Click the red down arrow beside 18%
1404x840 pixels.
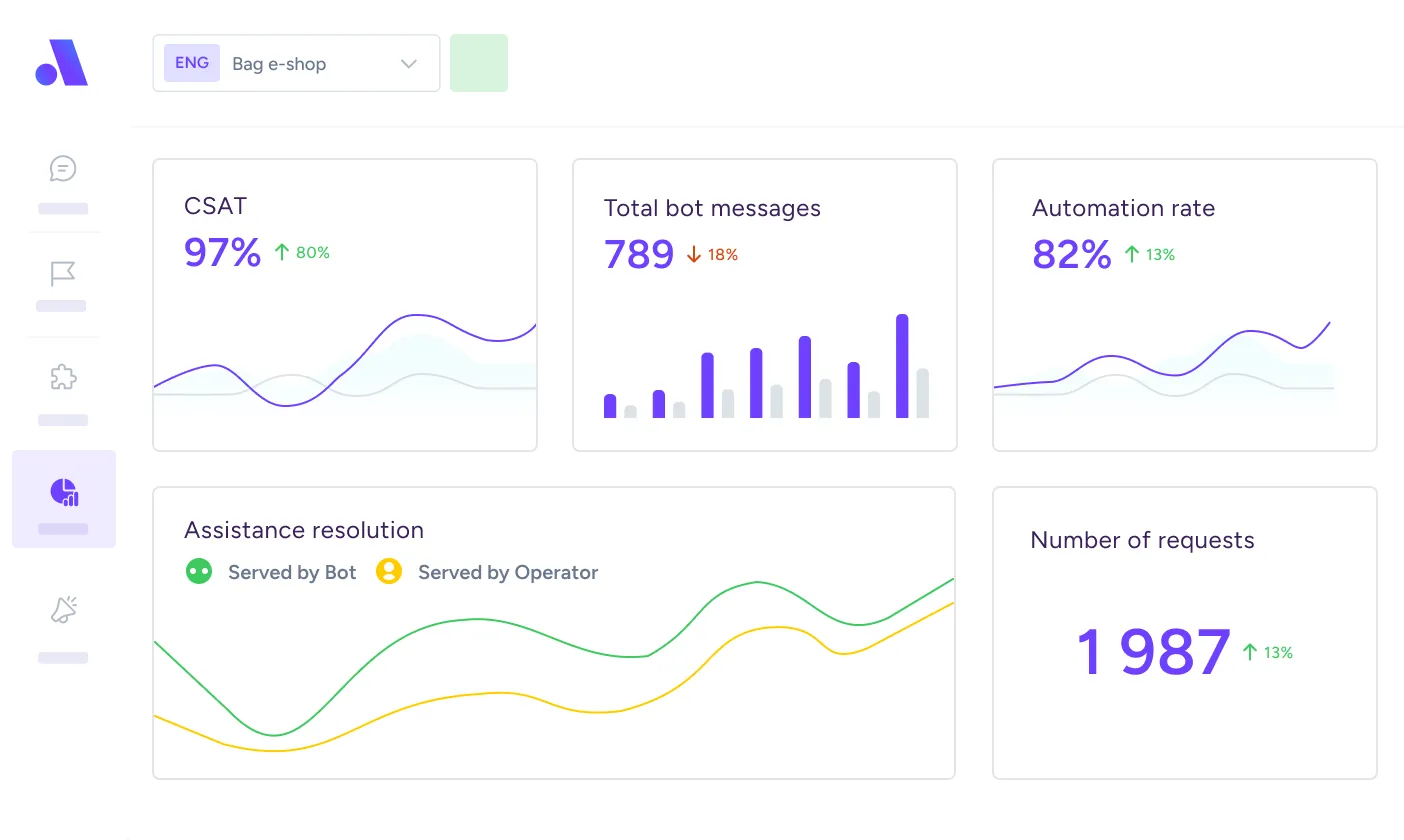[694, 255]
